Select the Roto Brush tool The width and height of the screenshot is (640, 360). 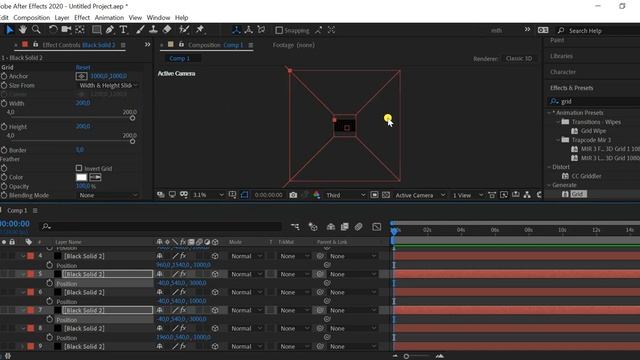pos(184,30)
